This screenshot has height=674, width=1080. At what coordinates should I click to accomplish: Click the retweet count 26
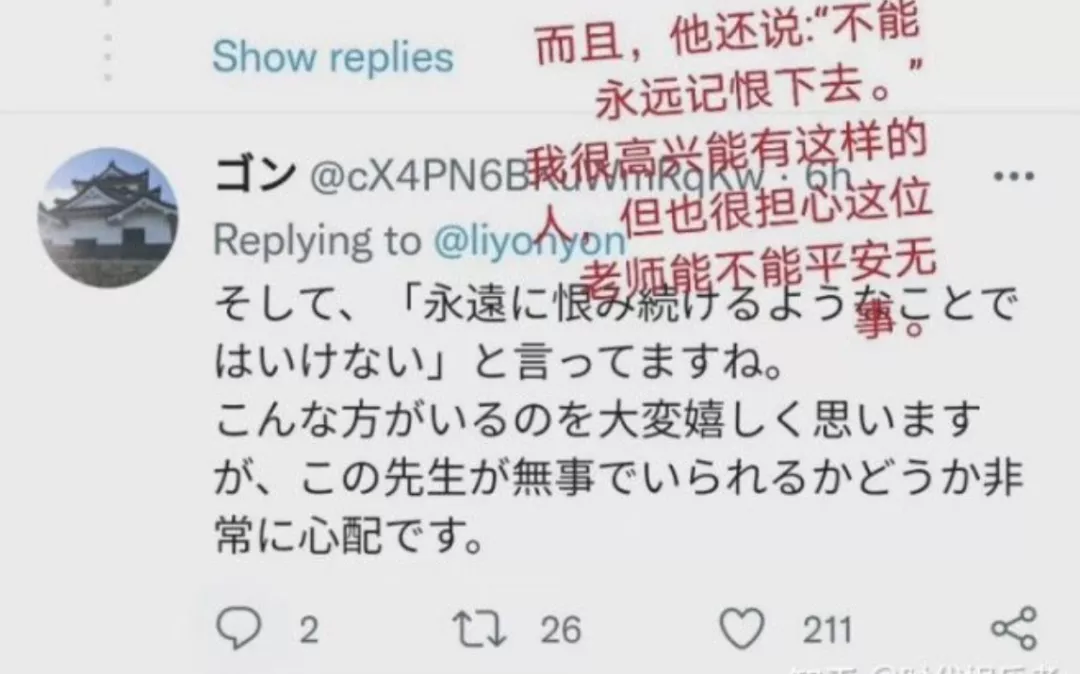click(560, 630)
